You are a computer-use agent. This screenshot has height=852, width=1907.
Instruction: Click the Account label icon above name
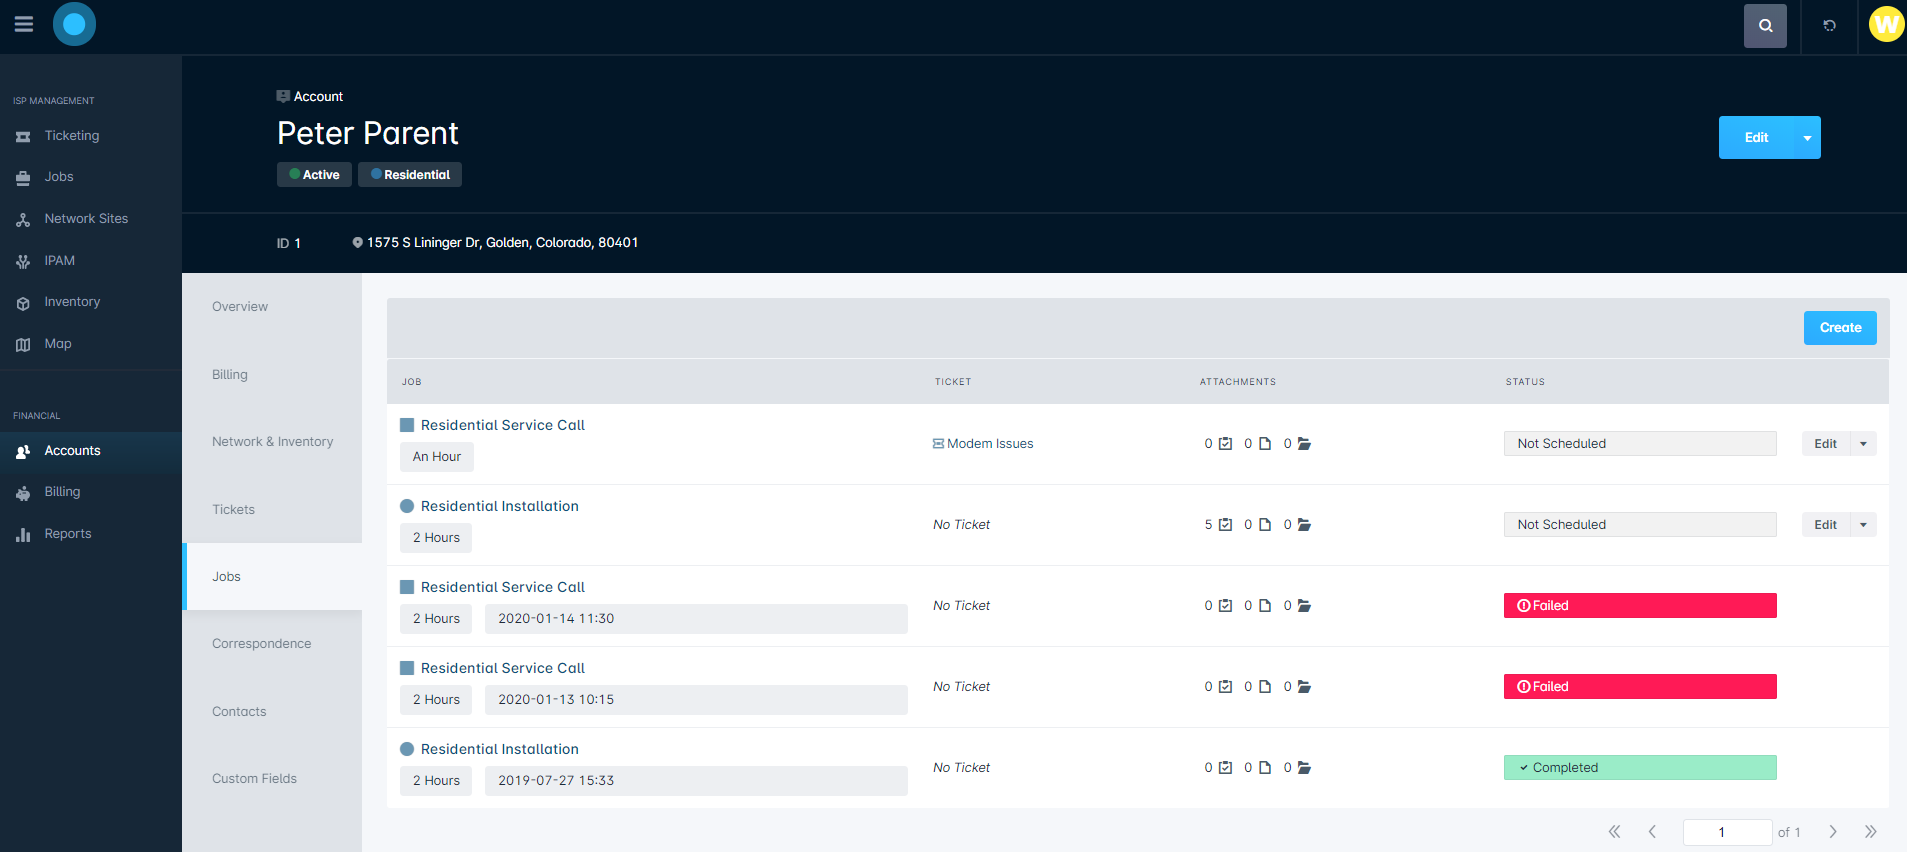point(283,96)
